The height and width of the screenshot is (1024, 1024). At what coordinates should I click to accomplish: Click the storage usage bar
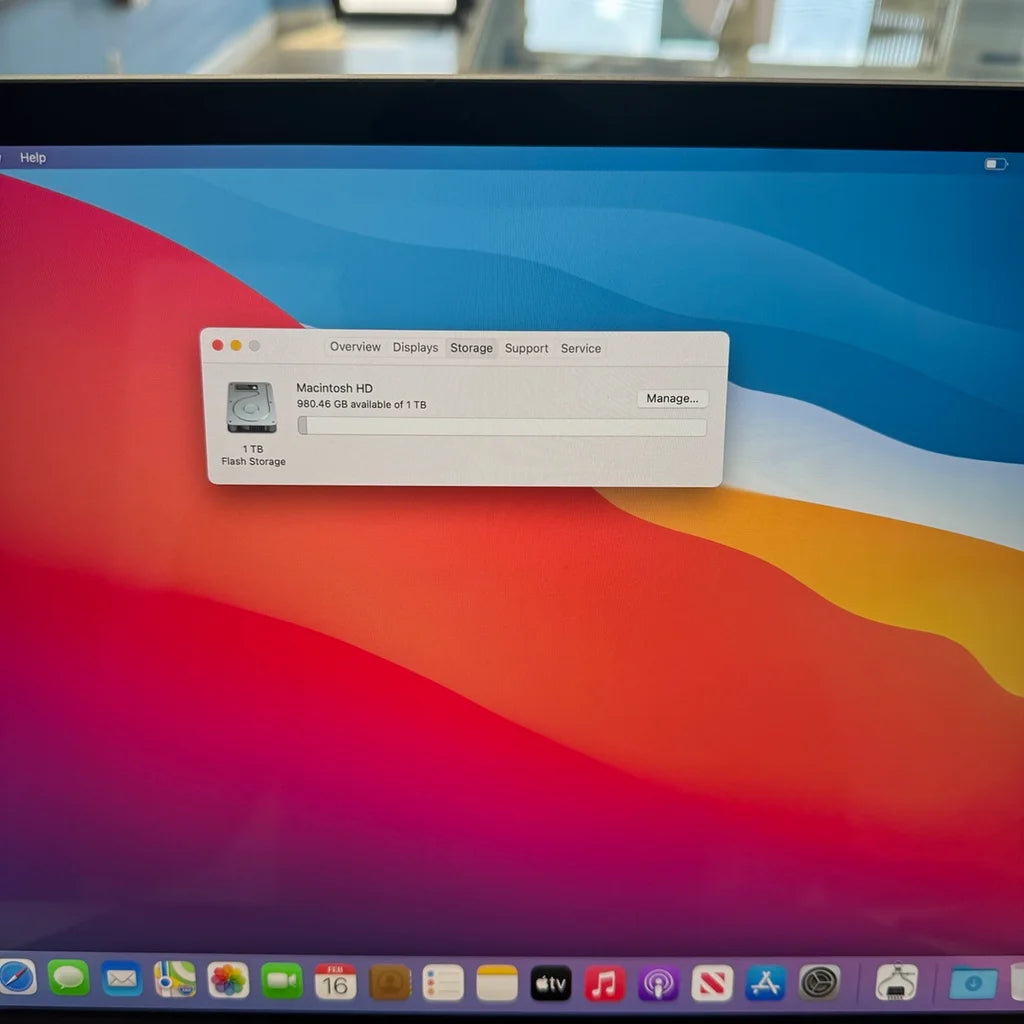(x=502, y=426)
